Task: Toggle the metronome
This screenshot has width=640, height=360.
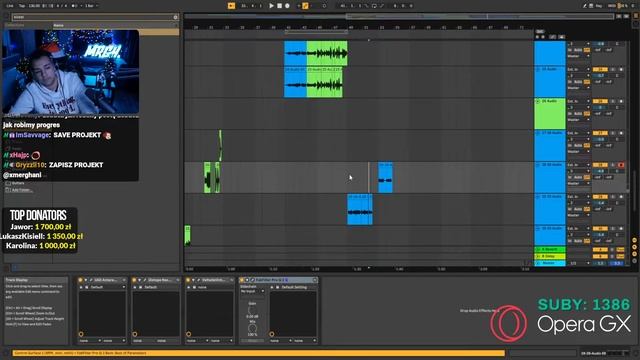Action: pyautogui.click(x=75, y=6)
